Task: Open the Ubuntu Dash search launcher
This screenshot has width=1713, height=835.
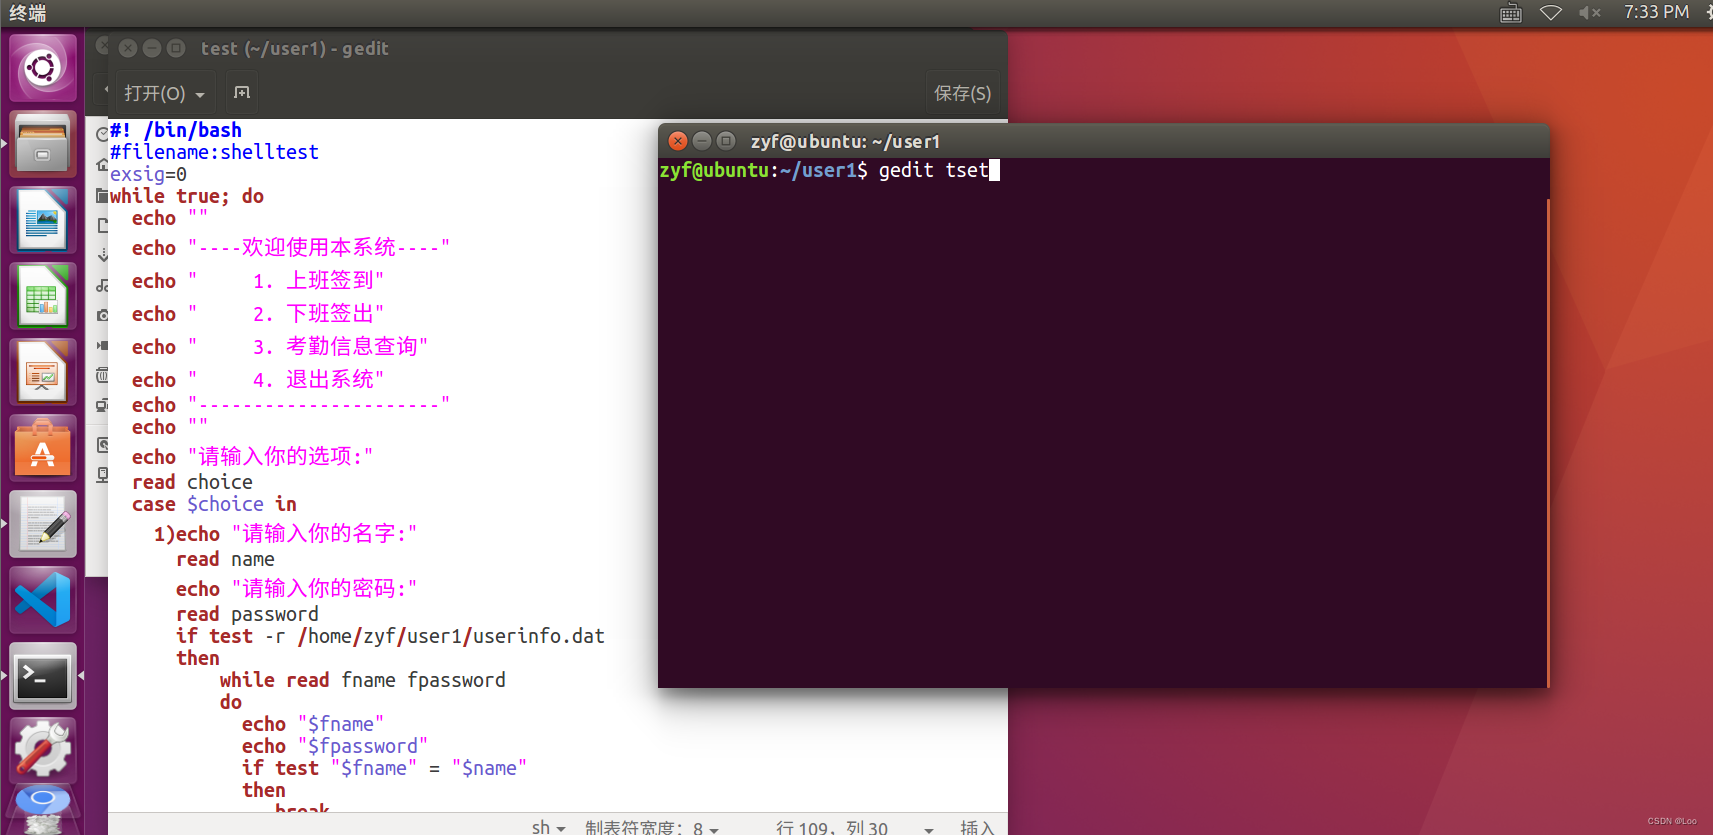Action: pyautogui.click(x=43, y=68)
